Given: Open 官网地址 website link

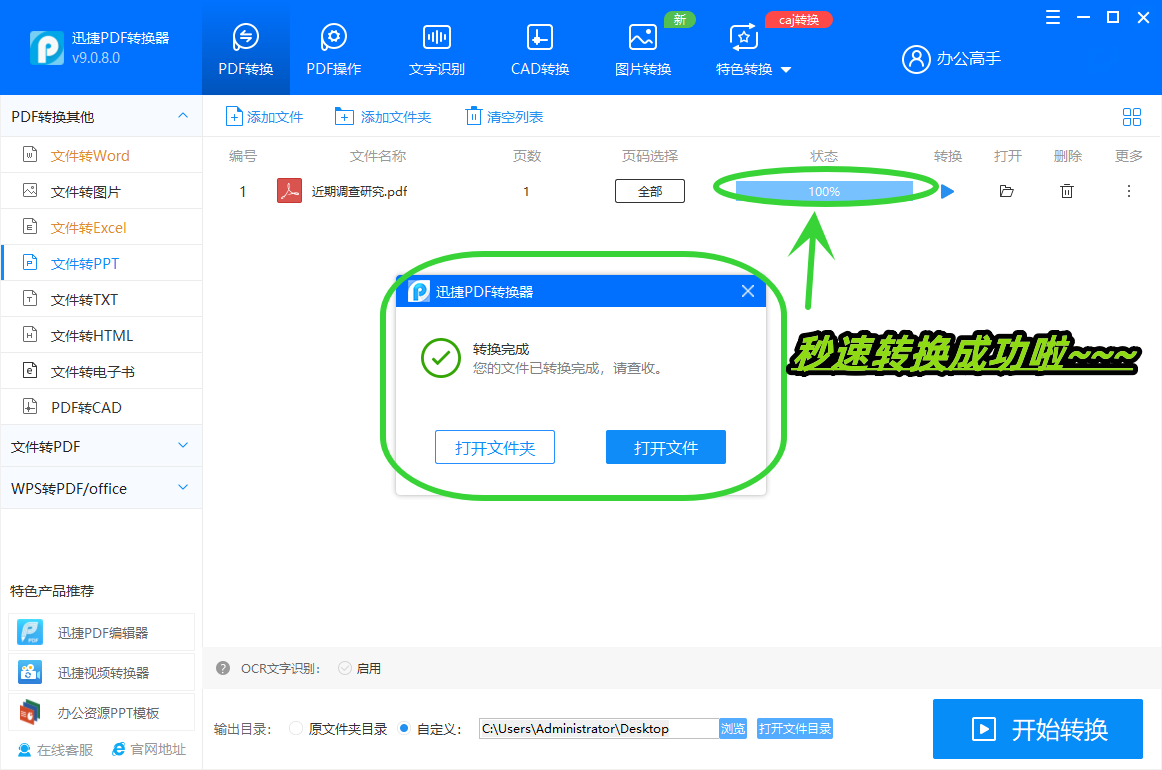Looking at the screenshot, I should 149,749.
